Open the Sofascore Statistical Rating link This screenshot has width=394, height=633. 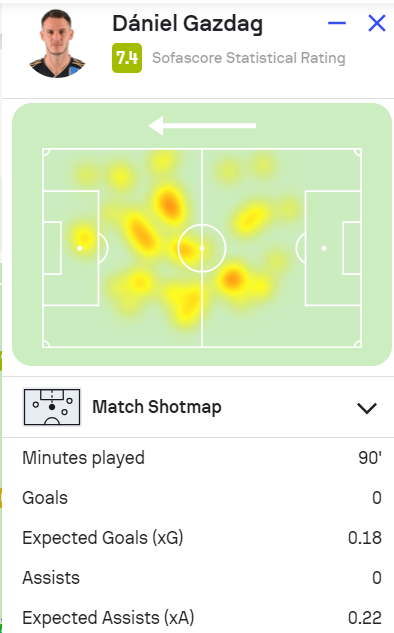point(249,58)
